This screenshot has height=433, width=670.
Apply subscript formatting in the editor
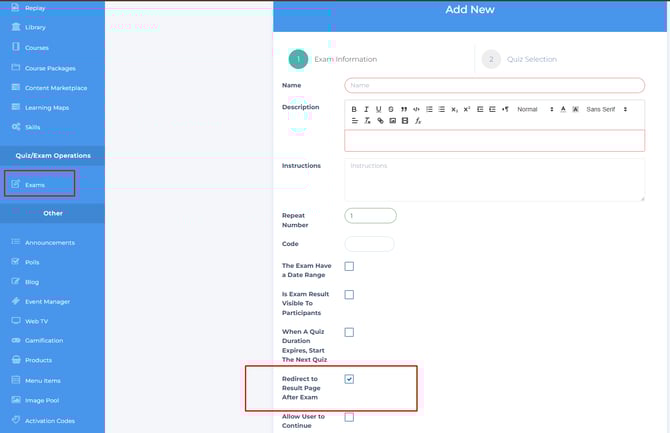coord(454,109)
